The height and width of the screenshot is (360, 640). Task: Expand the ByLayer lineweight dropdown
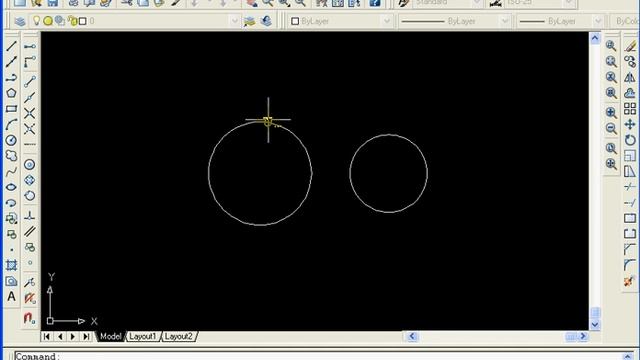[598, 21]
